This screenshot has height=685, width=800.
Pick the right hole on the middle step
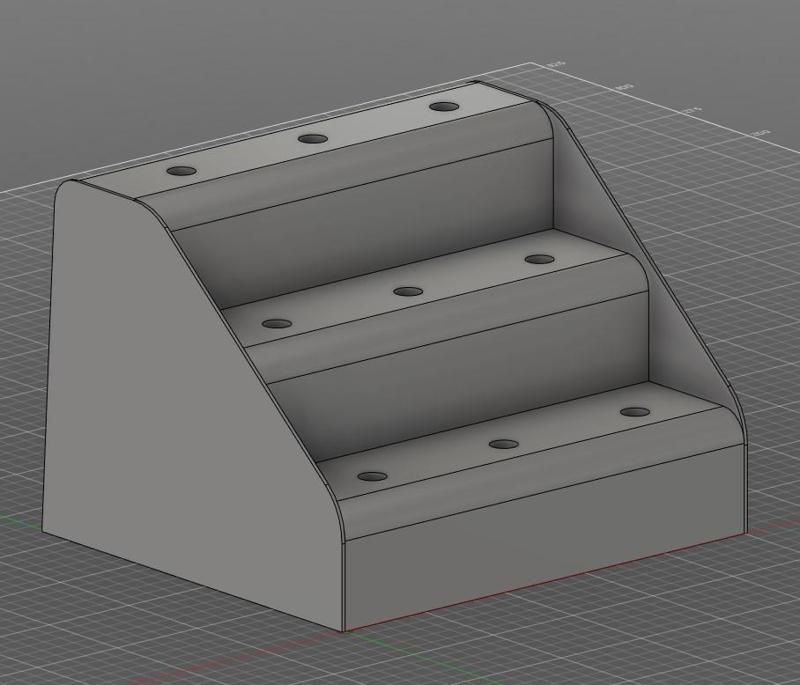pos(539,259)
